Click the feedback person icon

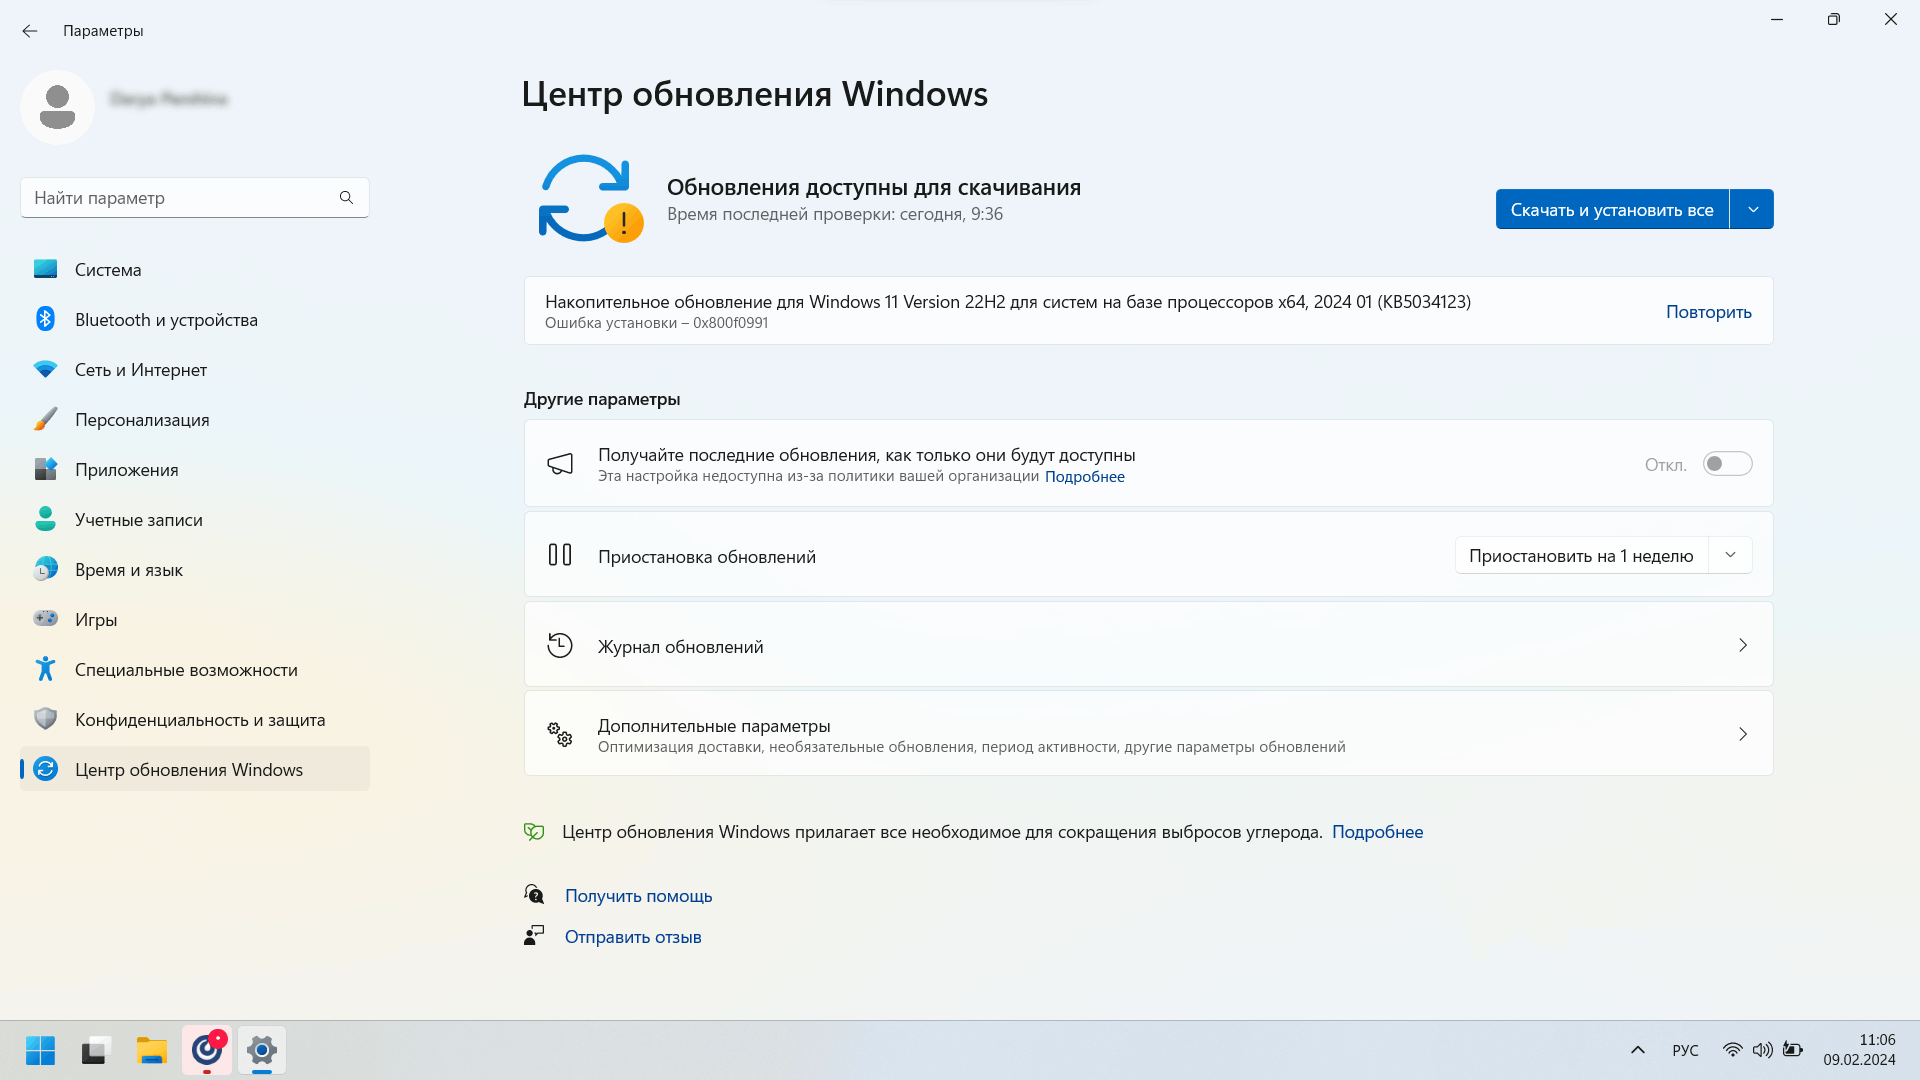[534, 935]
